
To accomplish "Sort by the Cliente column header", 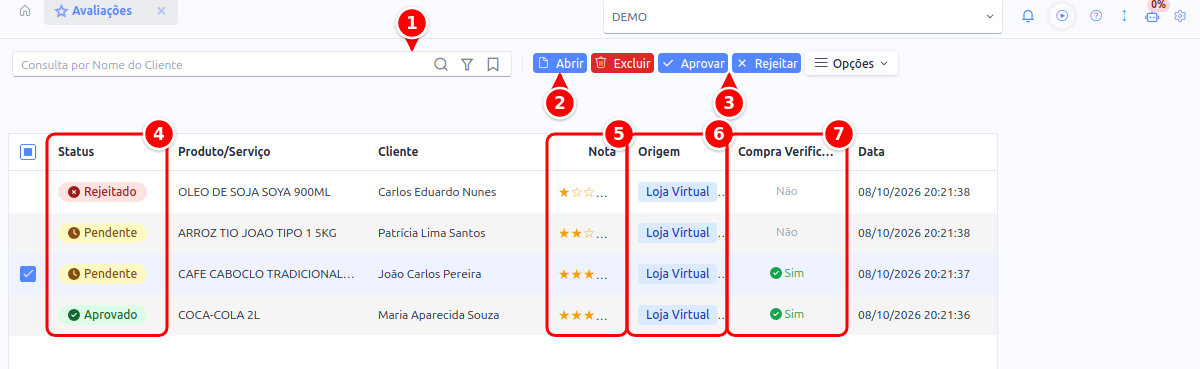I will click(x=398, y=152).
